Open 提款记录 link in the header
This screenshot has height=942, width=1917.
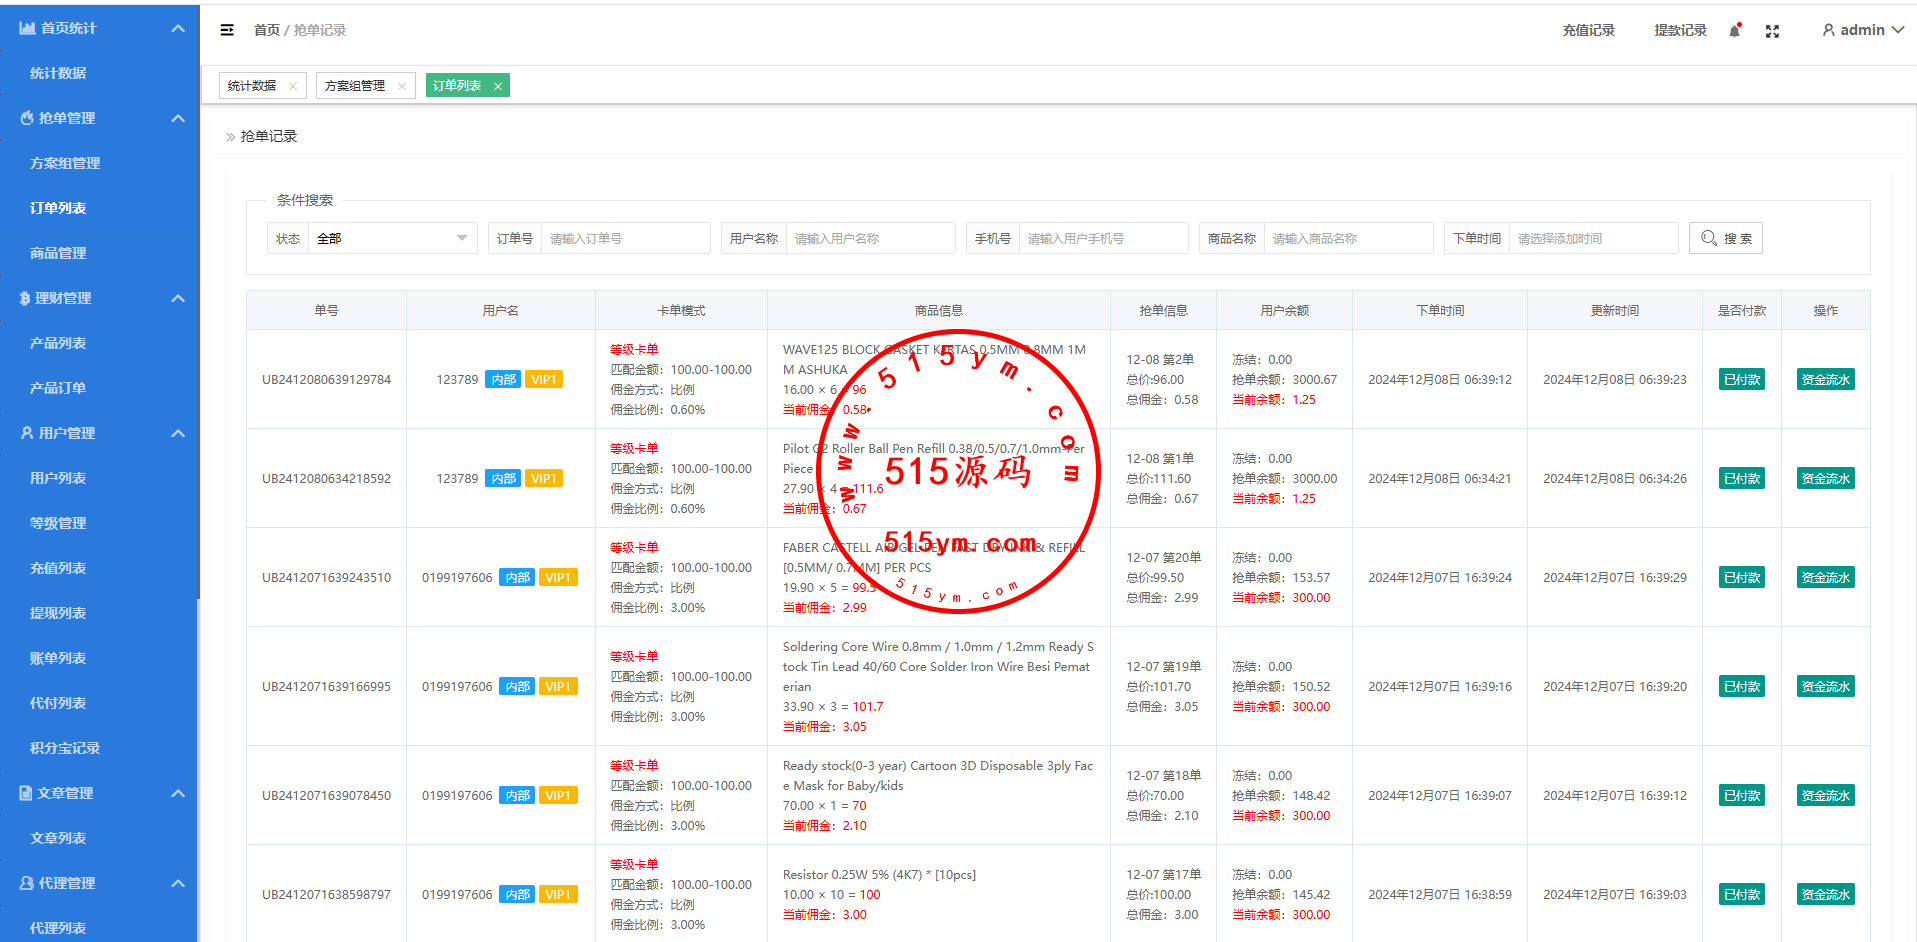1680,30
